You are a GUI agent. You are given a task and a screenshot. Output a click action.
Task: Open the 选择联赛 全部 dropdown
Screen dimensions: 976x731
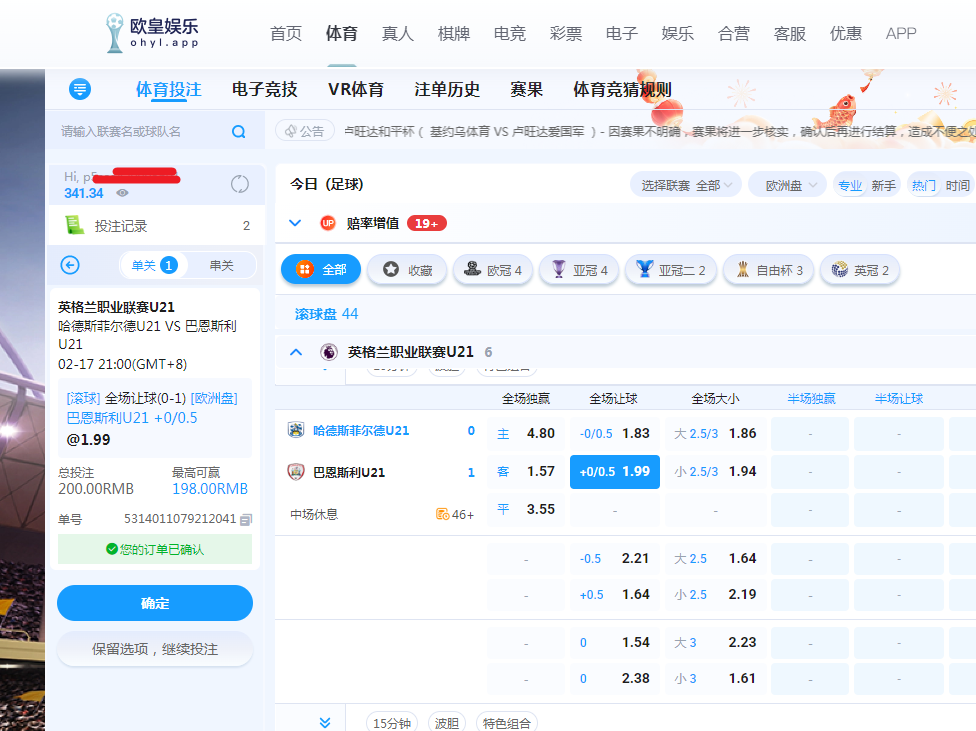(689, 185)
